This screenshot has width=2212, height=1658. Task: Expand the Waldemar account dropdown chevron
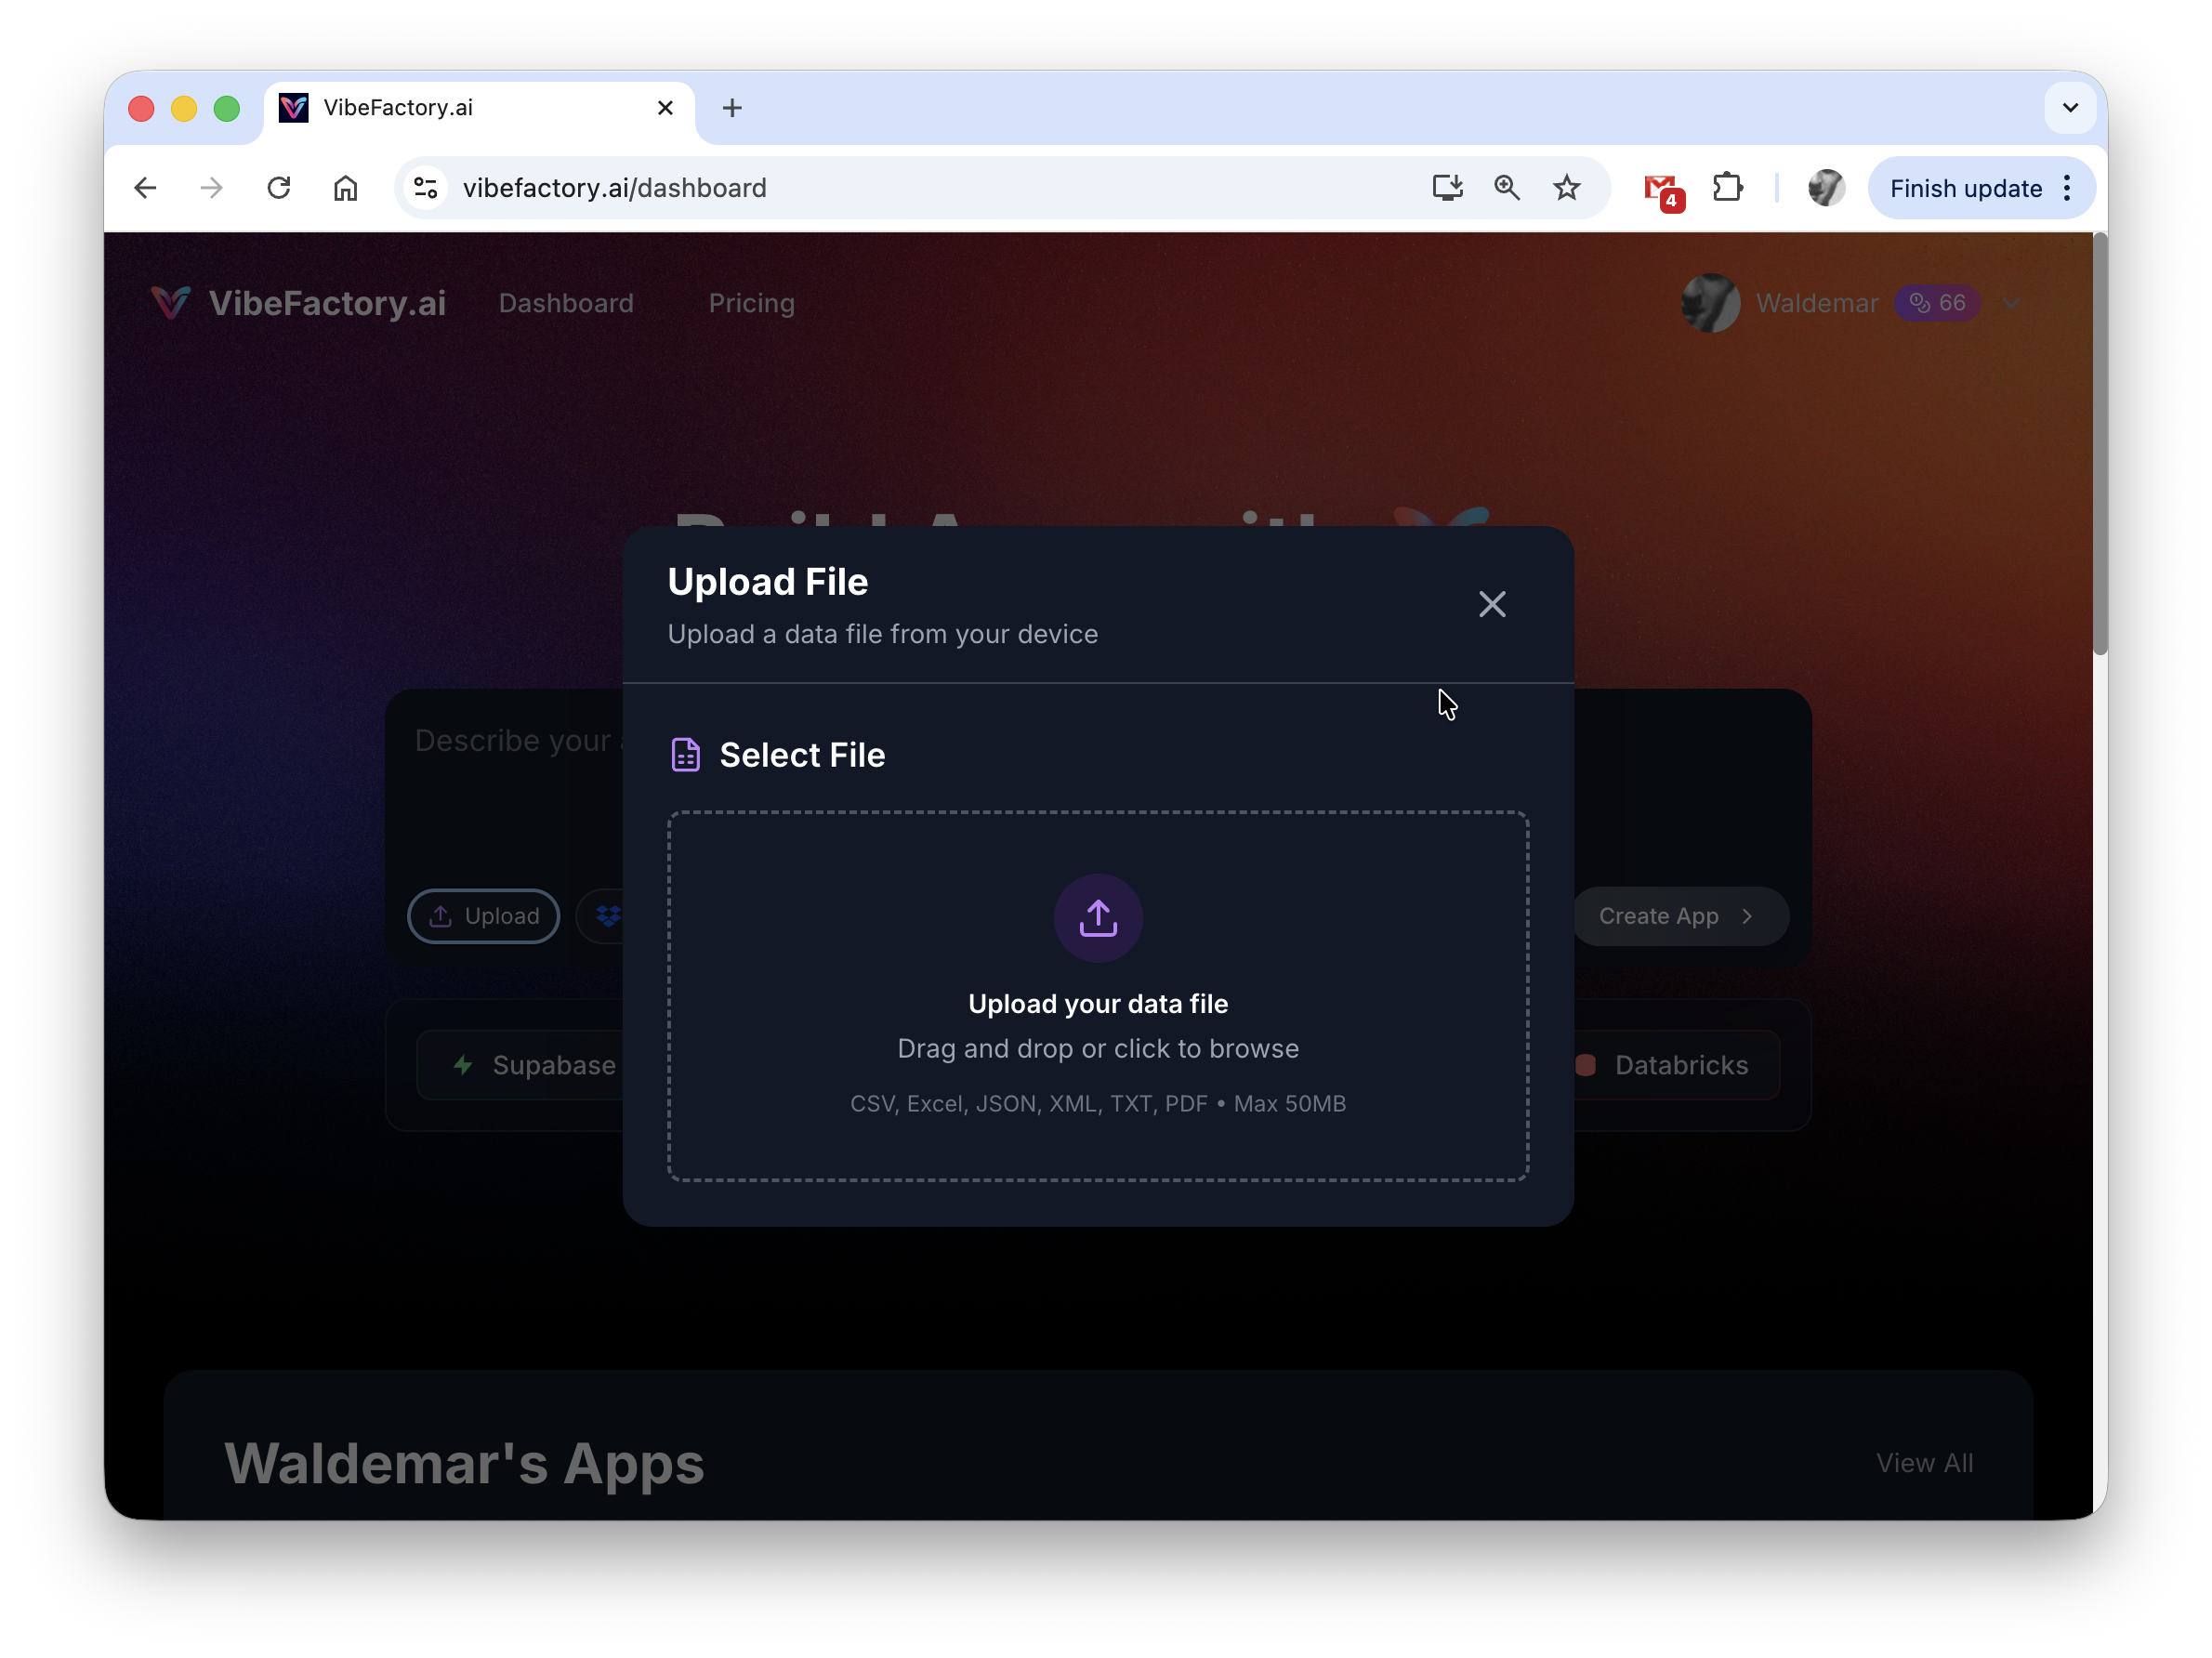[2011, 303]
